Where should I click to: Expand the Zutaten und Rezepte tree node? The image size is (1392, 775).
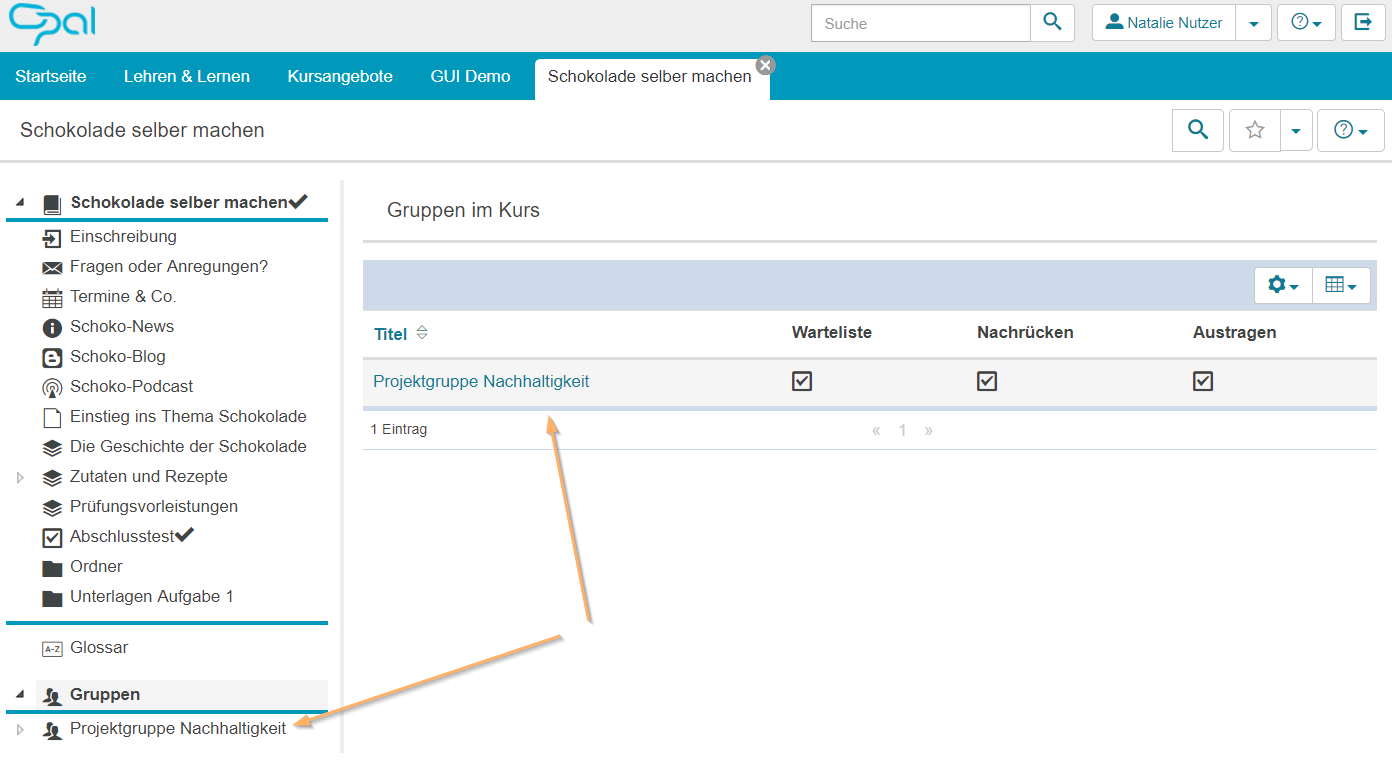[x=20, y=478]
